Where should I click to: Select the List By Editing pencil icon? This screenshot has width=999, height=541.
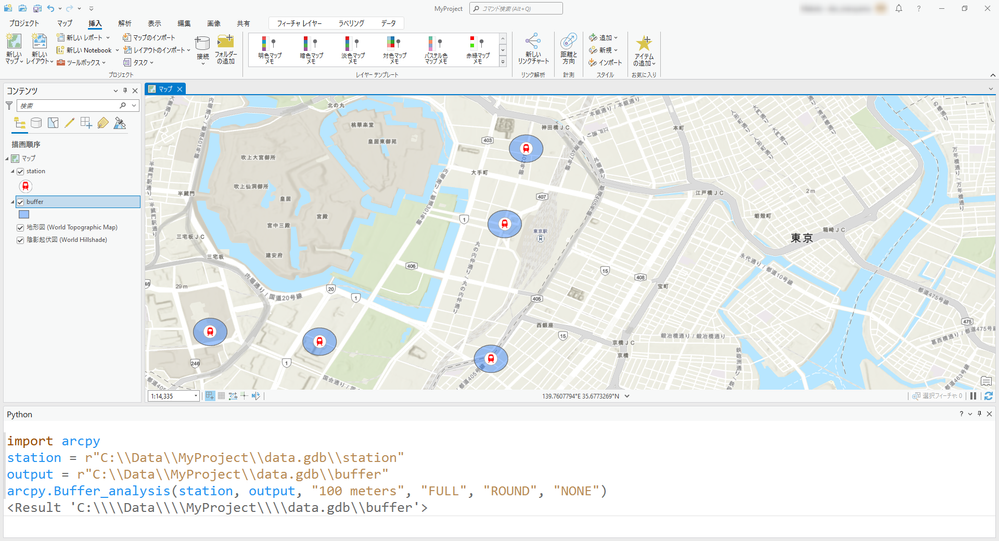click(69, 123)
